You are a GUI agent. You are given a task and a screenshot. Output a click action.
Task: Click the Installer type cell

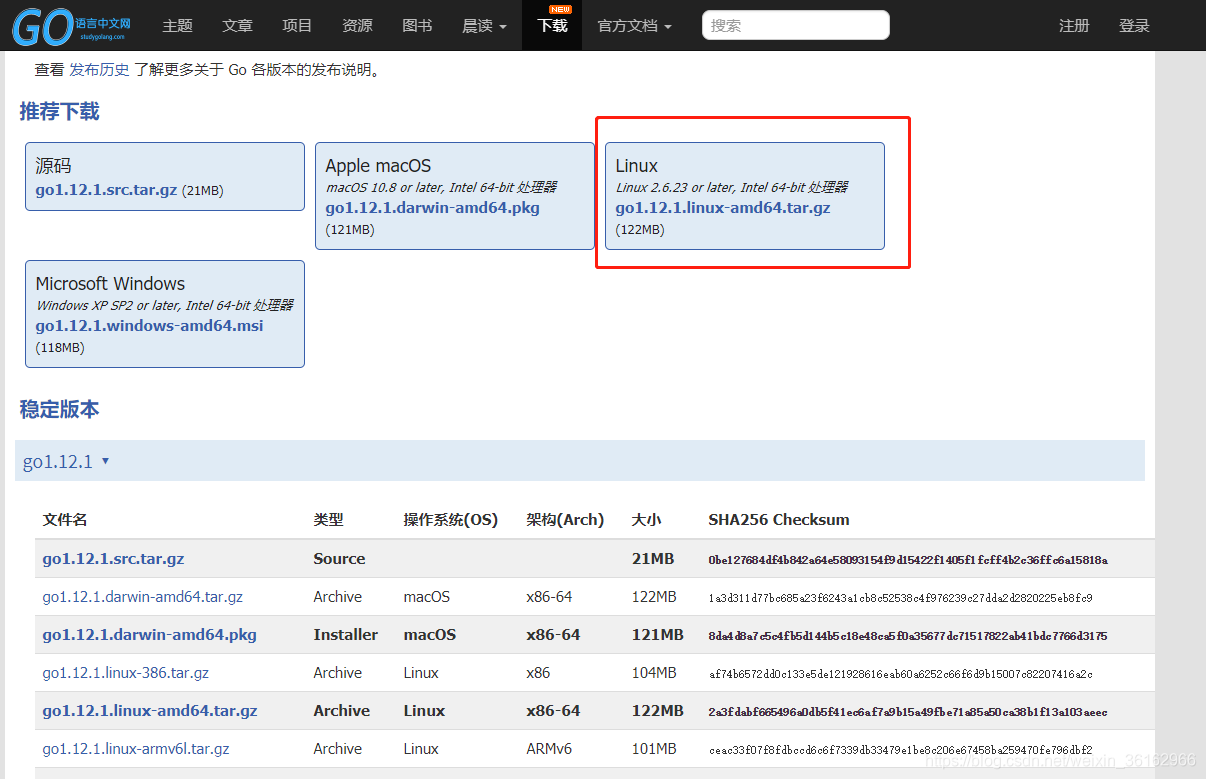345,635
